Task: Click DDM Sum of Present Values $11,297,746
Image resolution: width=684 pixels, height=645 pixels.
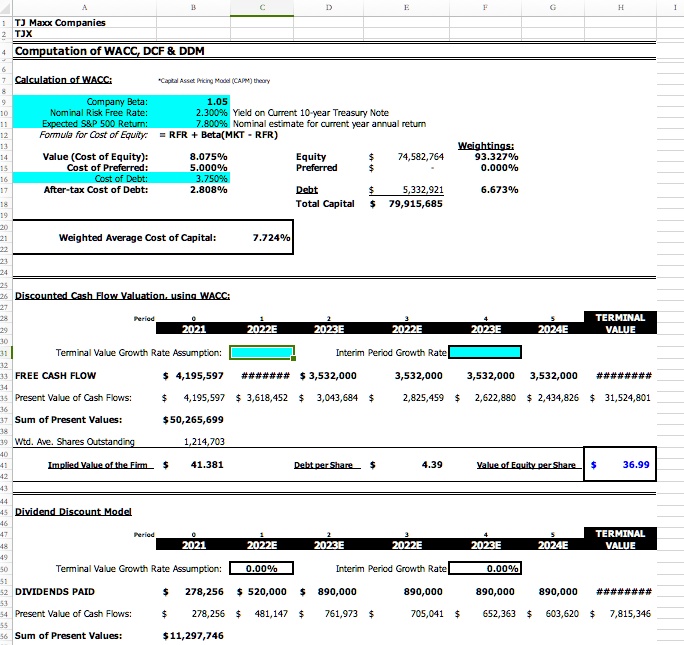Action: (193, 636)
